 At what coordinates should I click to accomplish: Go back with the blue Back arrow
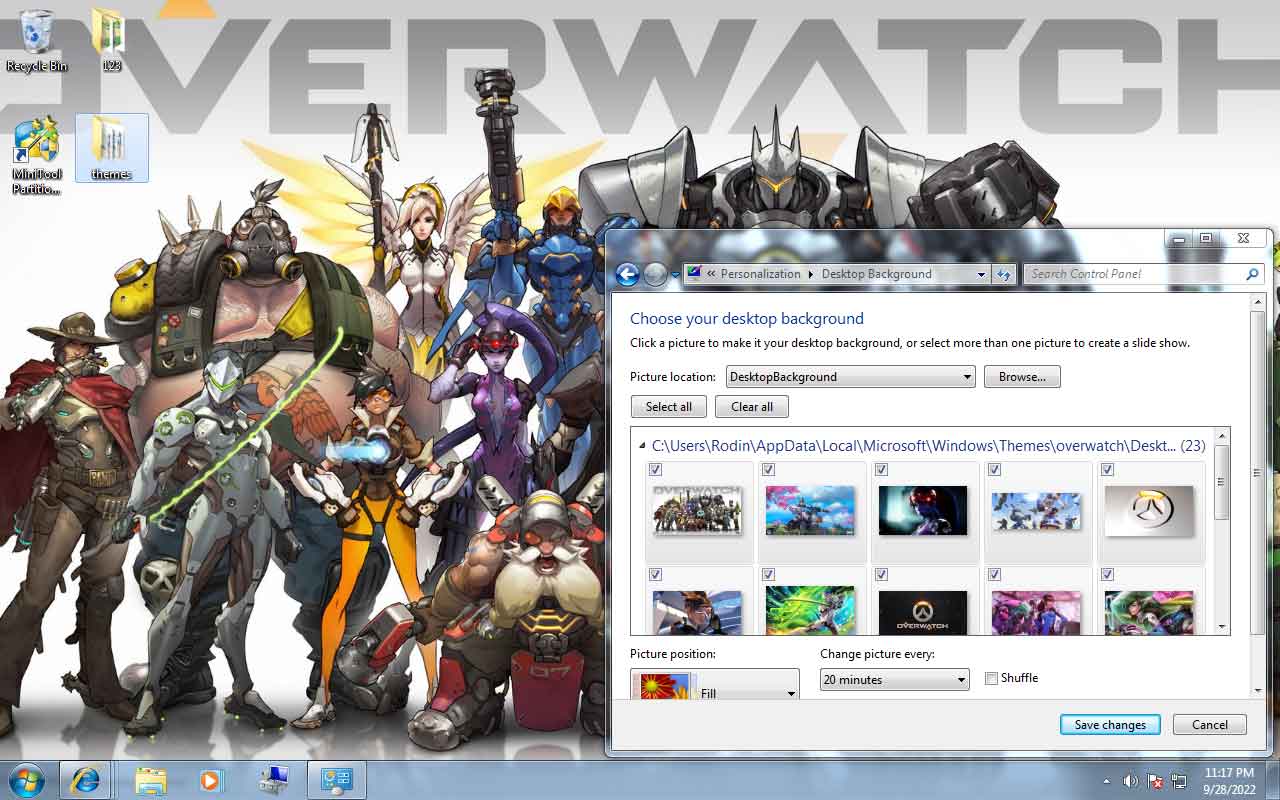tap(627, 274)
